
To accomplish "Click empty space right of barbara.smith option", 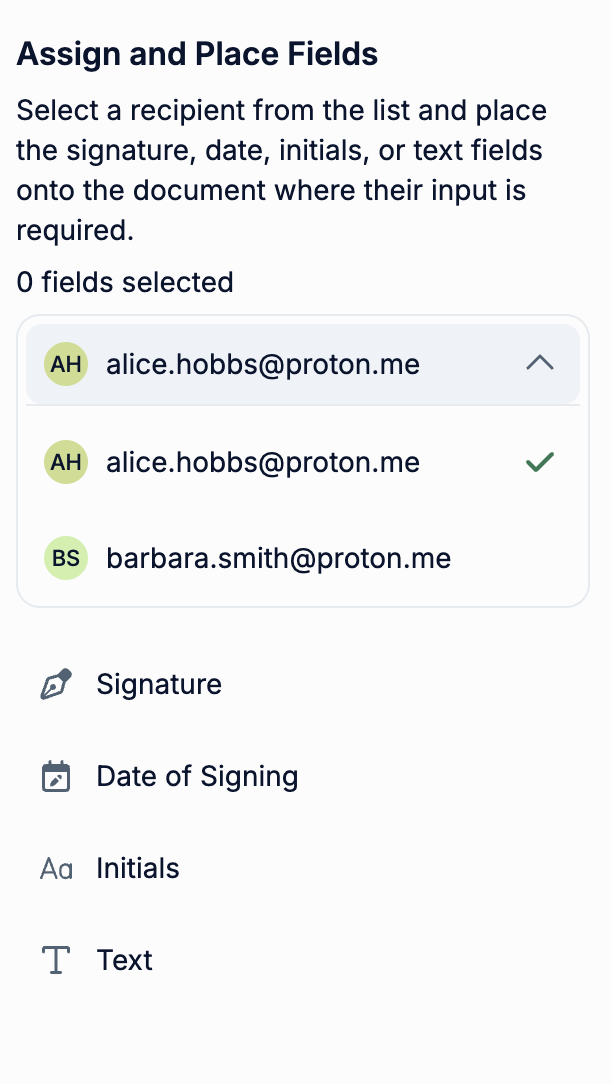I will click(520, 558).
